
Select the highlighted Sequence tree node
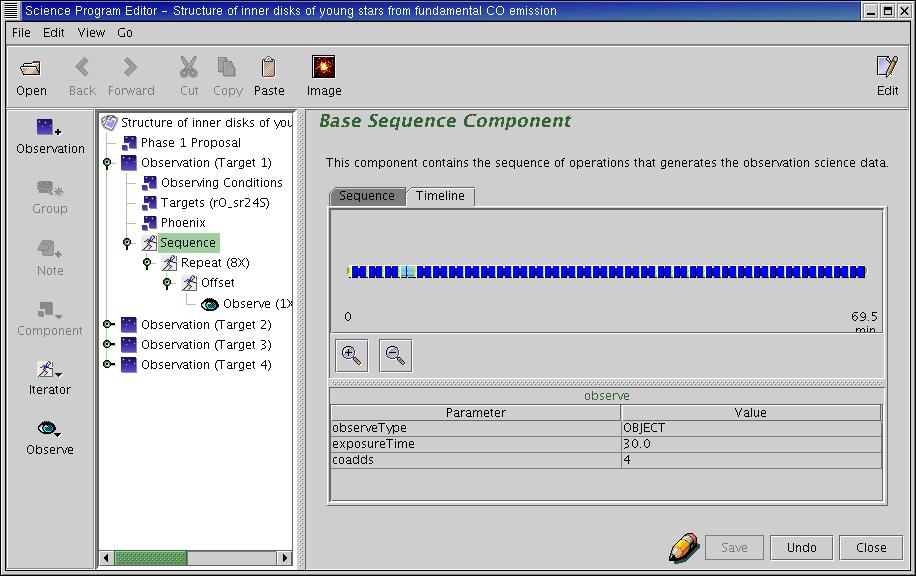[188, 242]
